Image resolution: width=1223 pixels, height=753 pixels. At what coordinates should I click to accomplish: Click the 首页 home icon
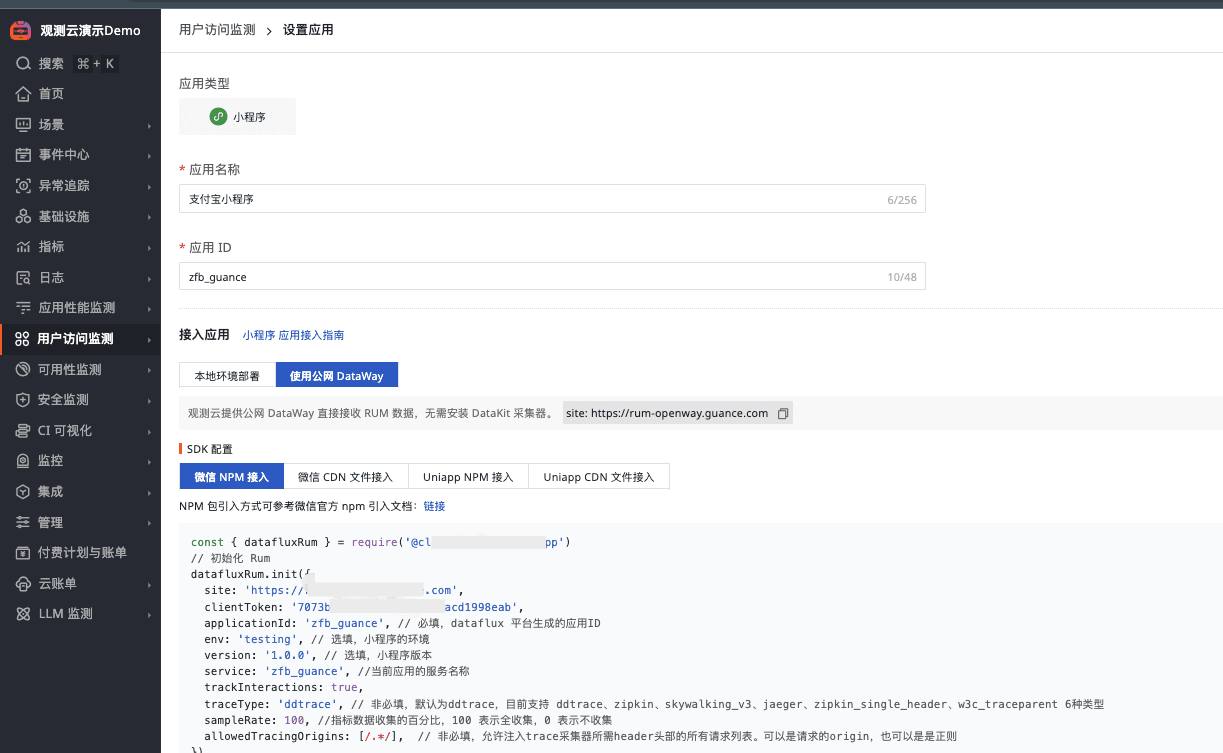23,94
